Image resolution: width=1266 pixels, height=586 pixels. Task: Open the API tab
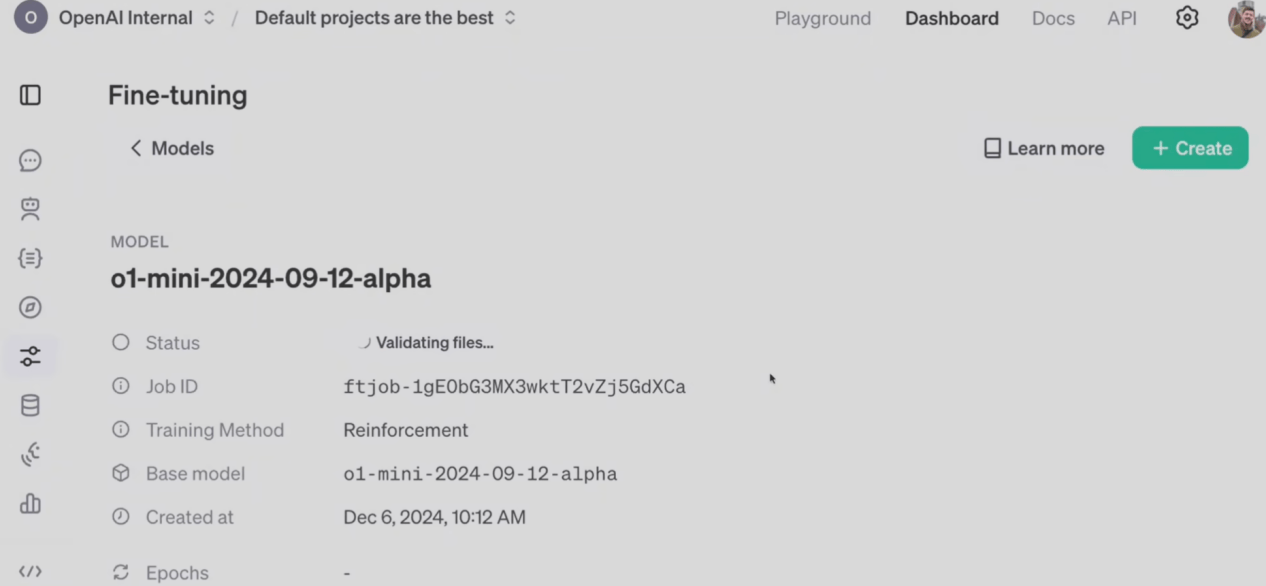point(1122,18)
